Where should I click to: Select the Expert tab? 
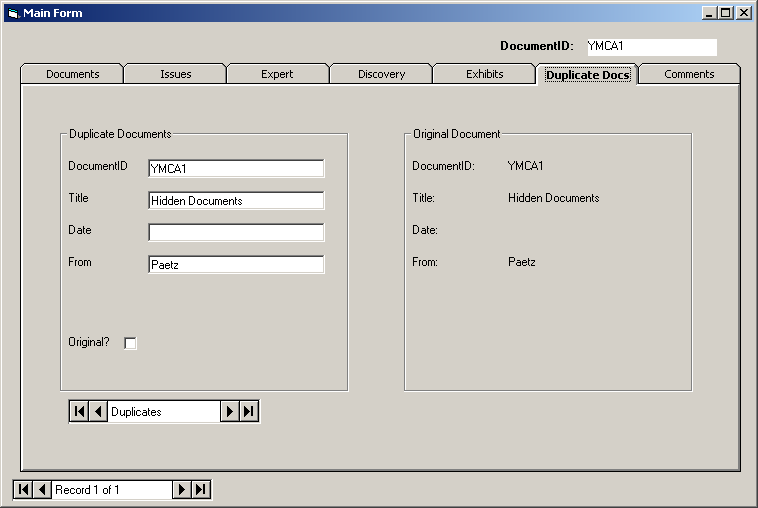[278, 74]
